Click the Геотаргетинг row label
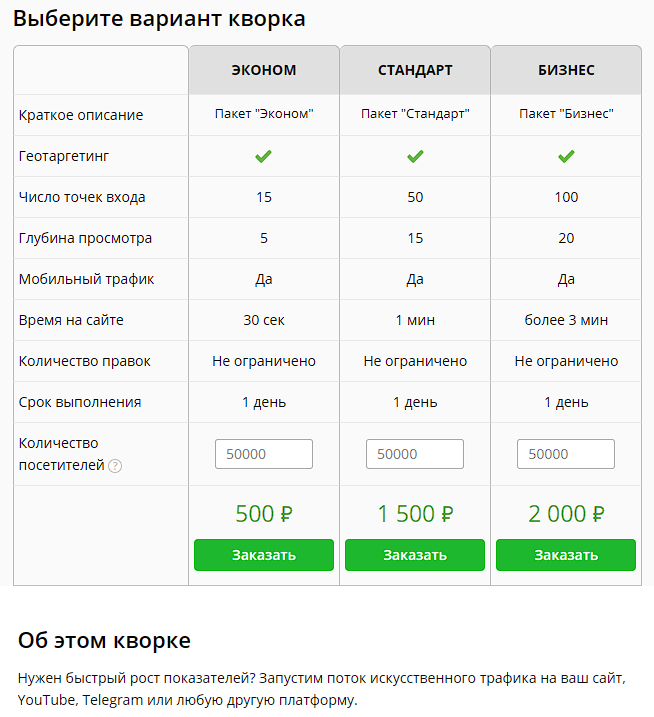The height and width of the screenshot is (717, 654). coord(62,156)
